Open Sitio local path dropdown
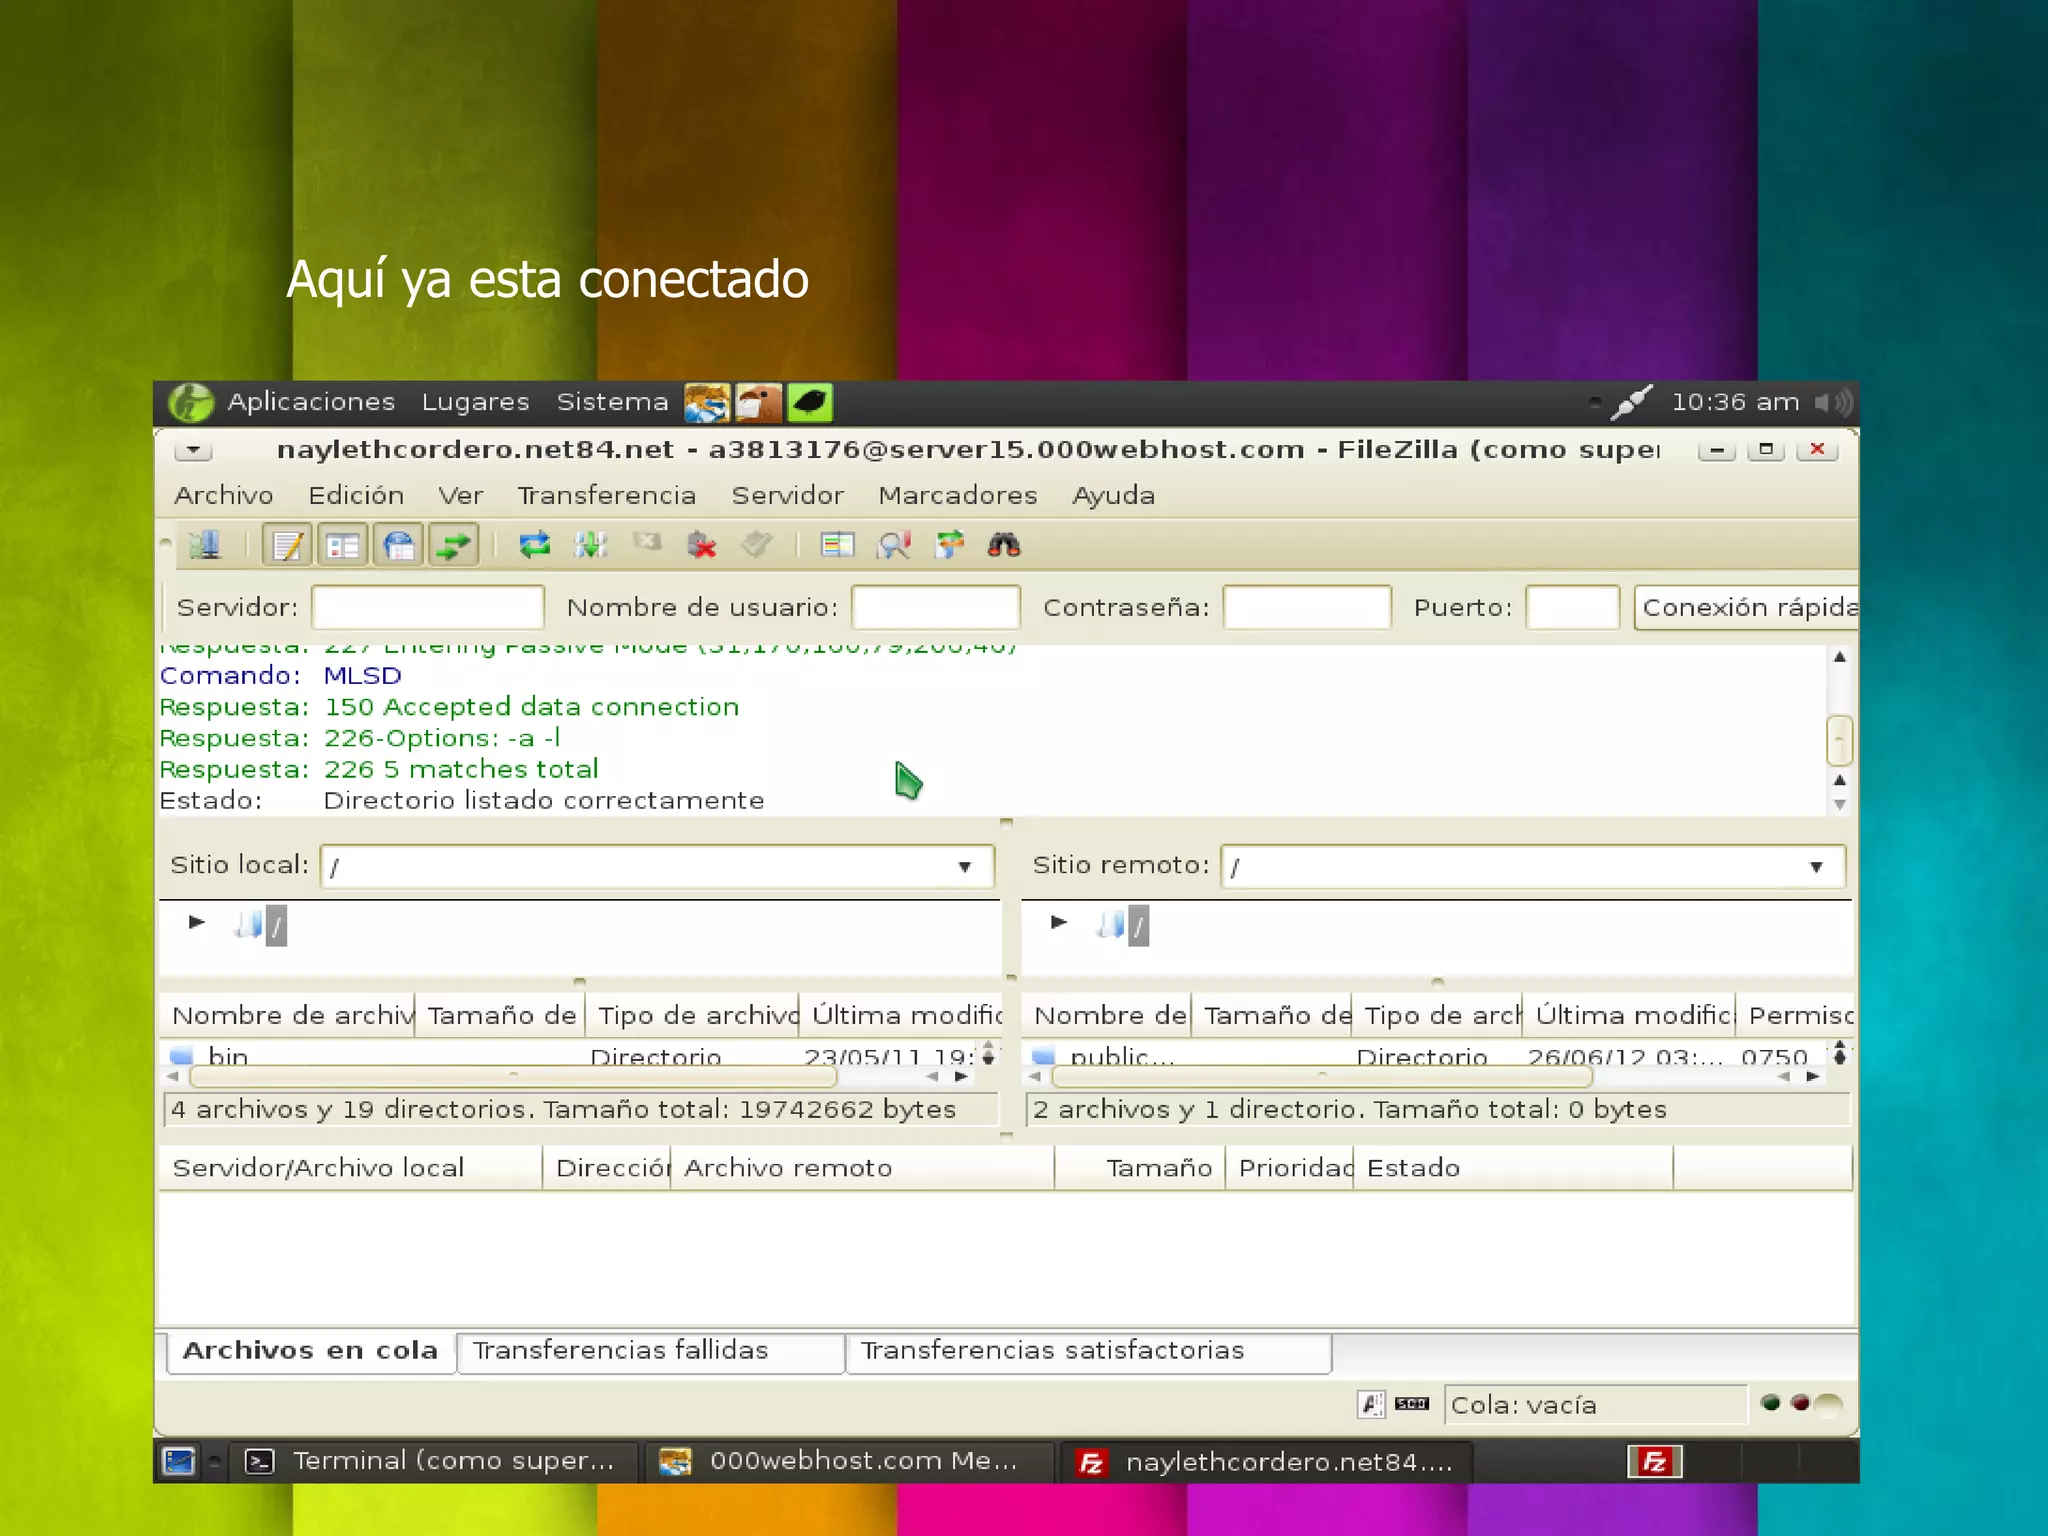 pos(965,867)
